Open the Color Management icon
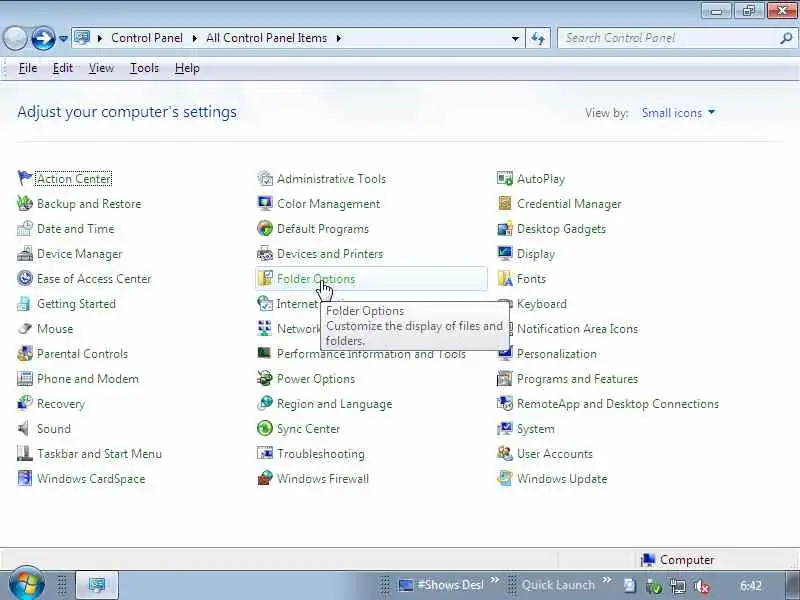 click(x=265, y=203)
